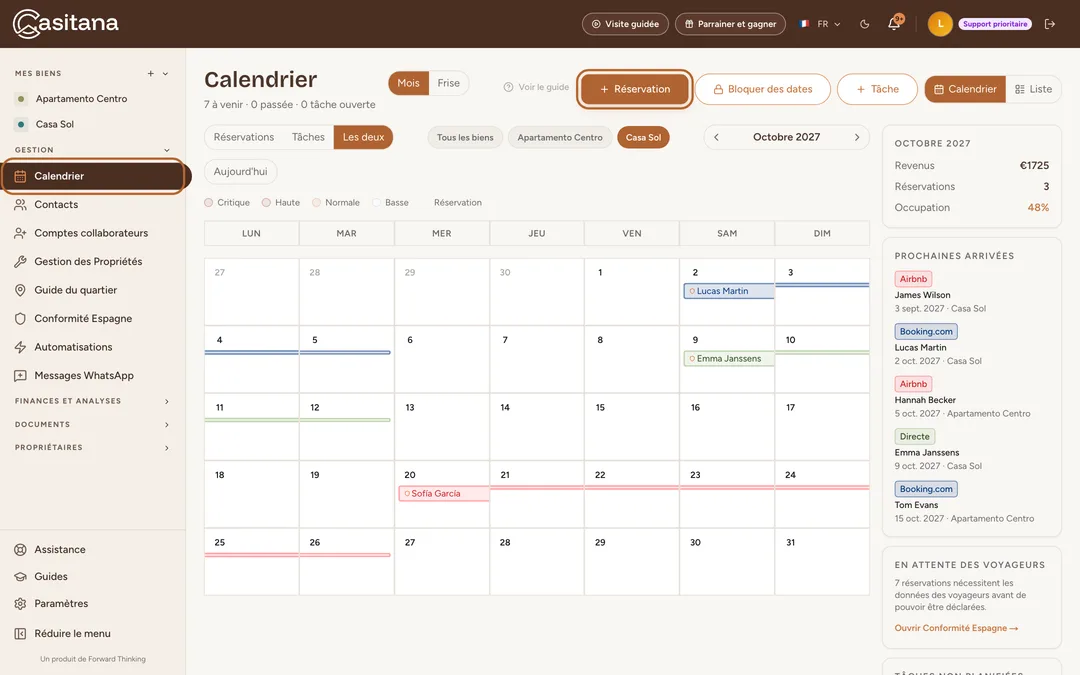Select the Tâches tab

click(308, 137)
